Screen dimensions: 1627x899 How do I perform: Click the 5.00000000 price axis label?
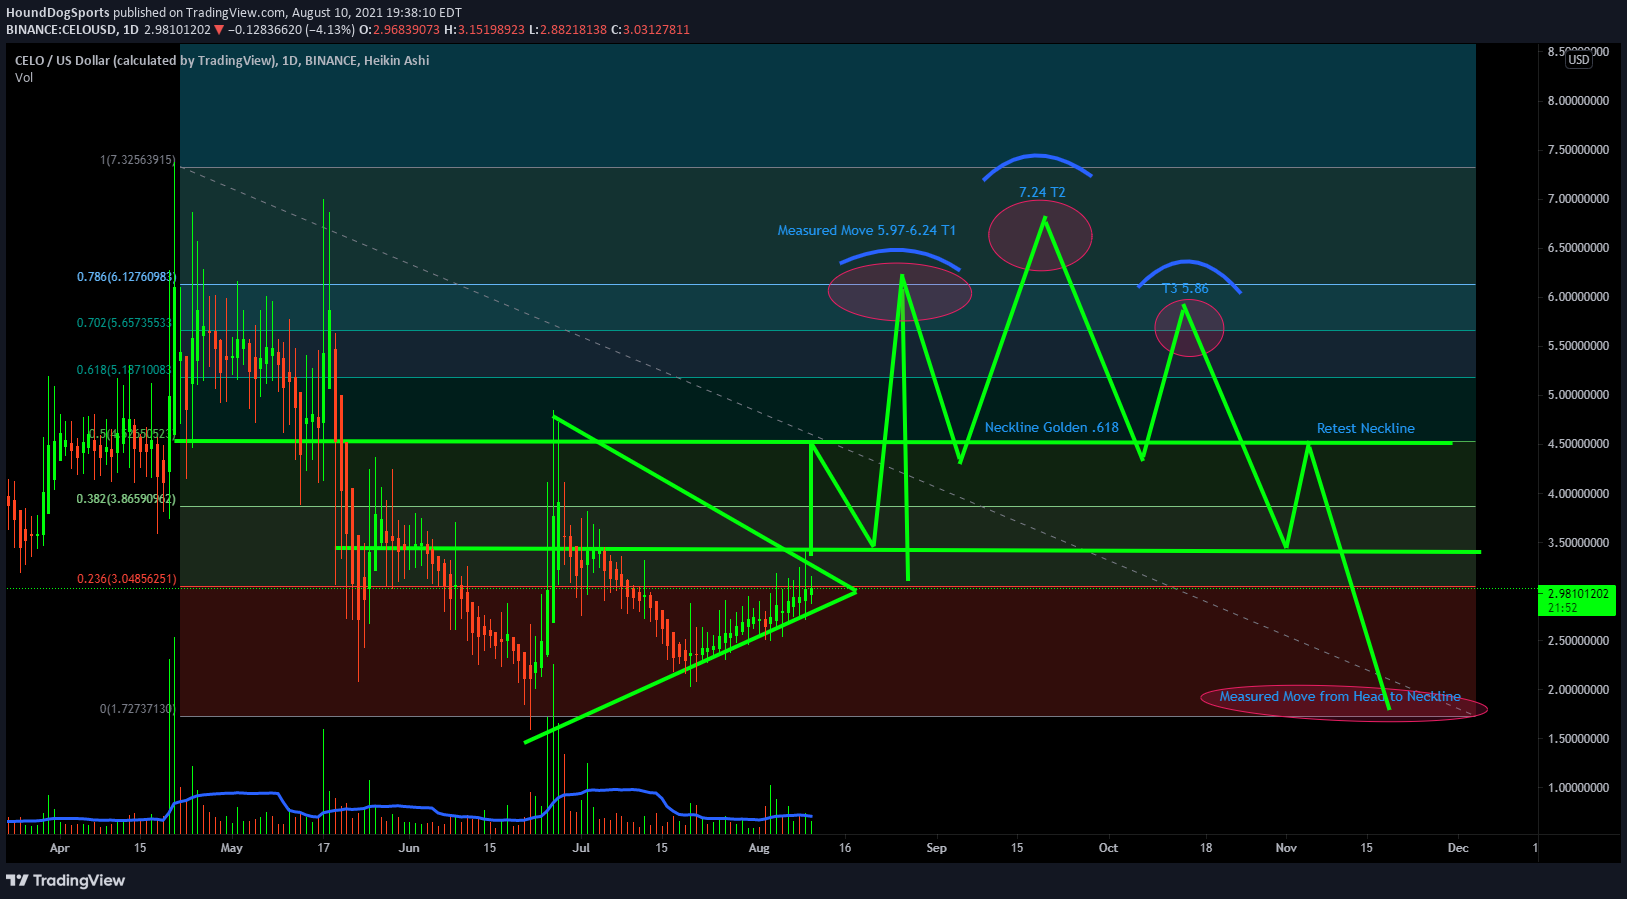pyautogui.click(x=1578, y=395)
